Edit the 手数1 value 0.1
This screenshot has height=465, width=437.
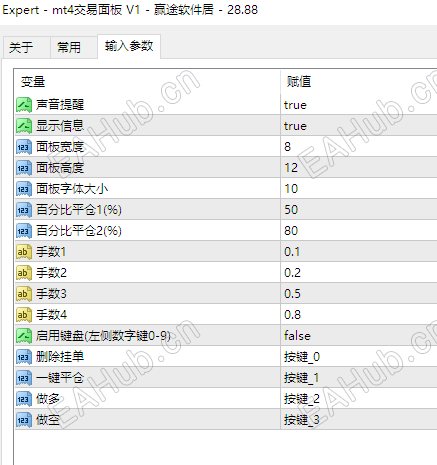coord(292,252)
